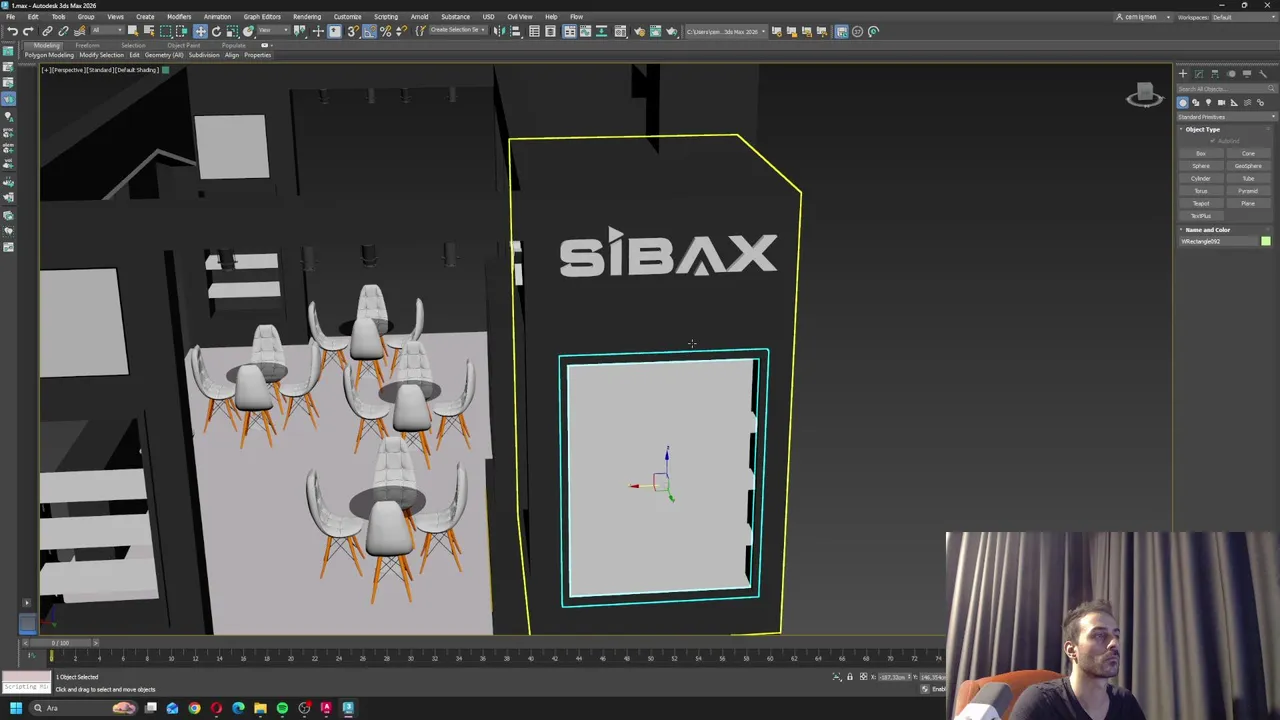Open Create Selection Set dropdown
The image size is (1280, 720).
459,31
